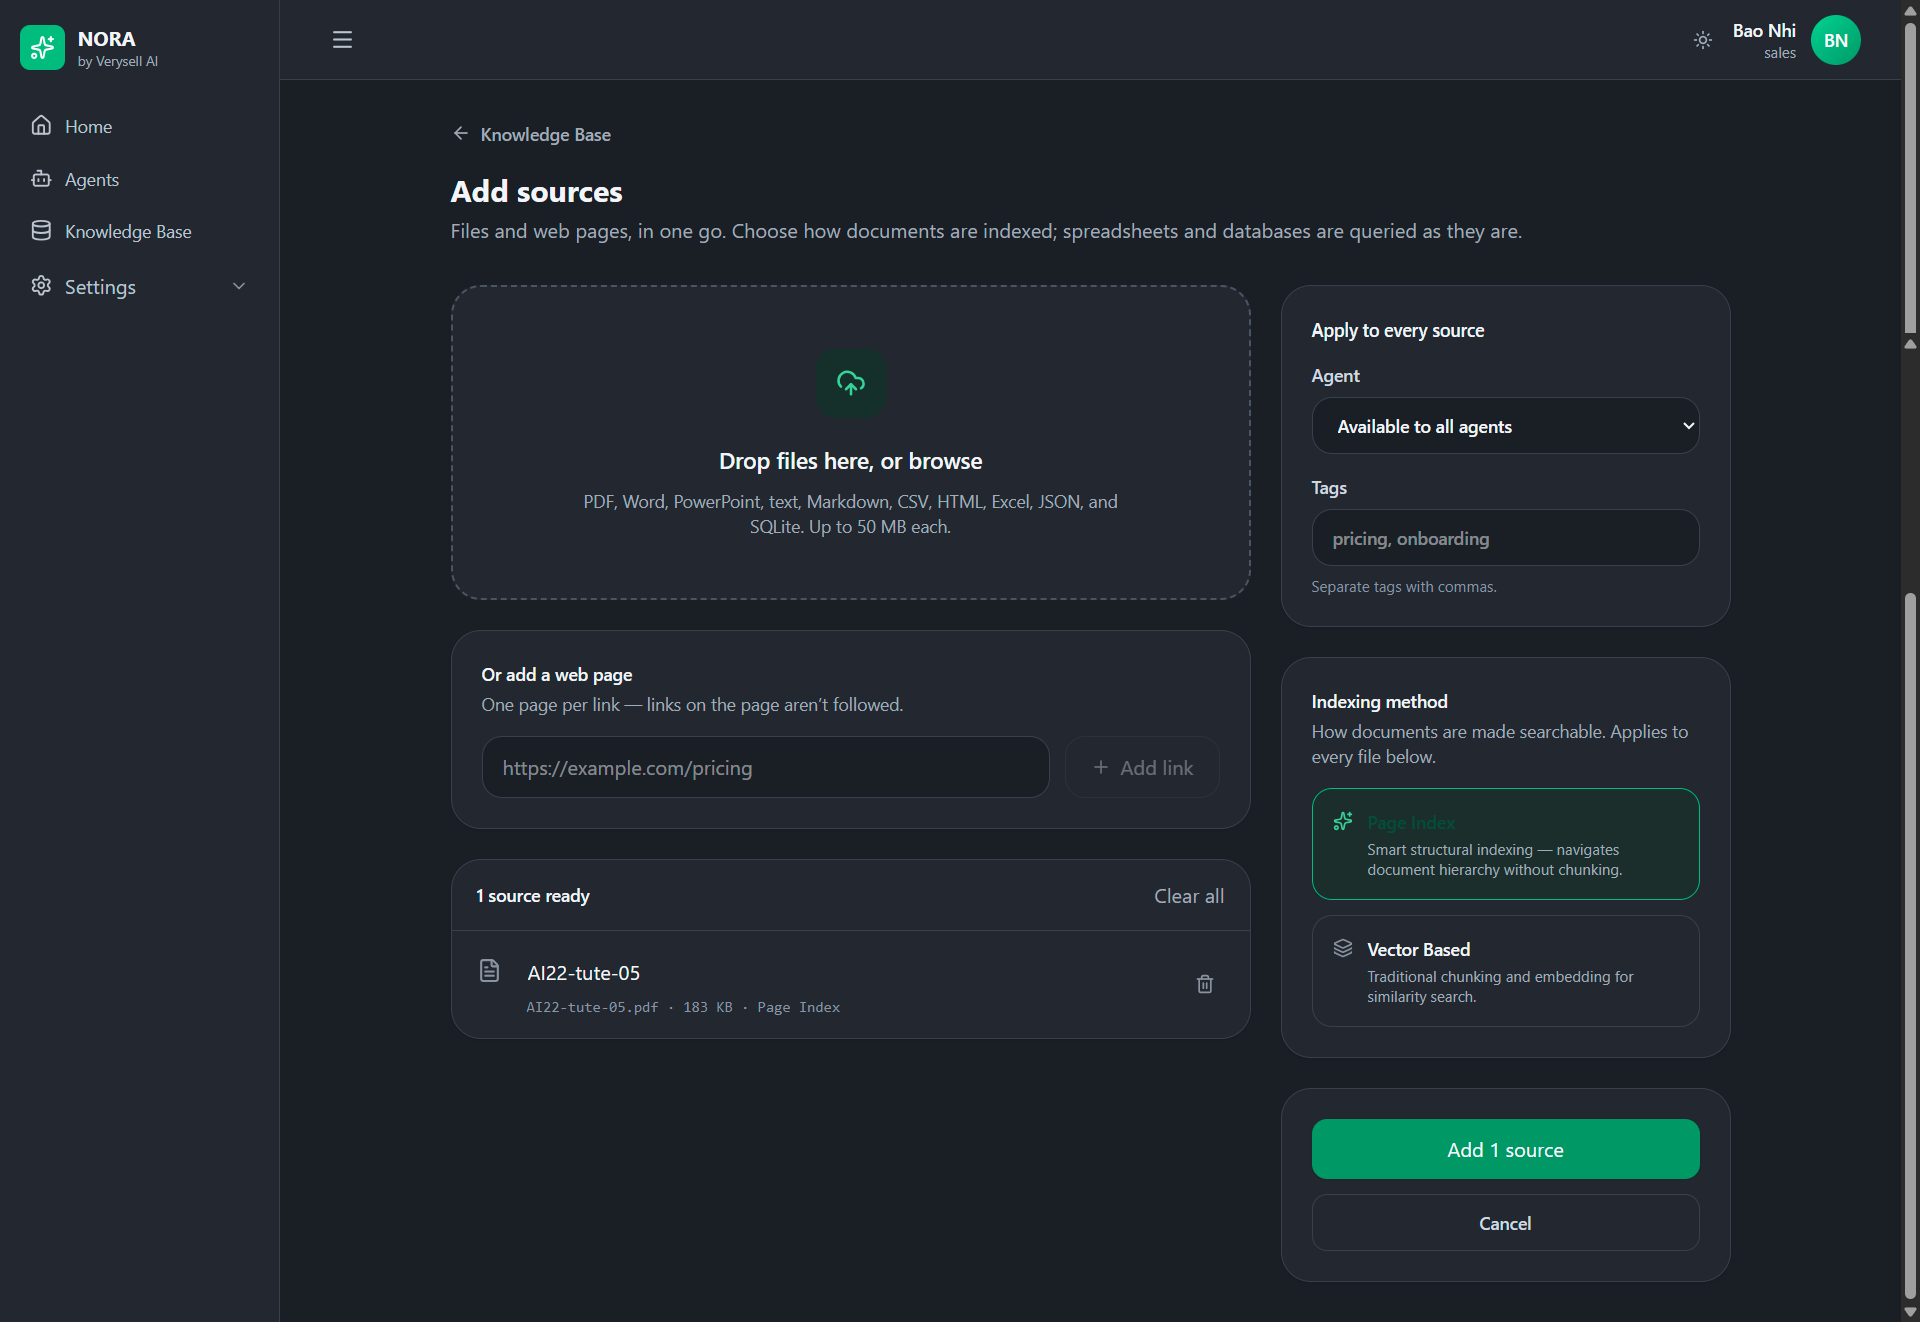
Task: Delete AI22-tute-05 with the trash icon
Action: 1205,984
